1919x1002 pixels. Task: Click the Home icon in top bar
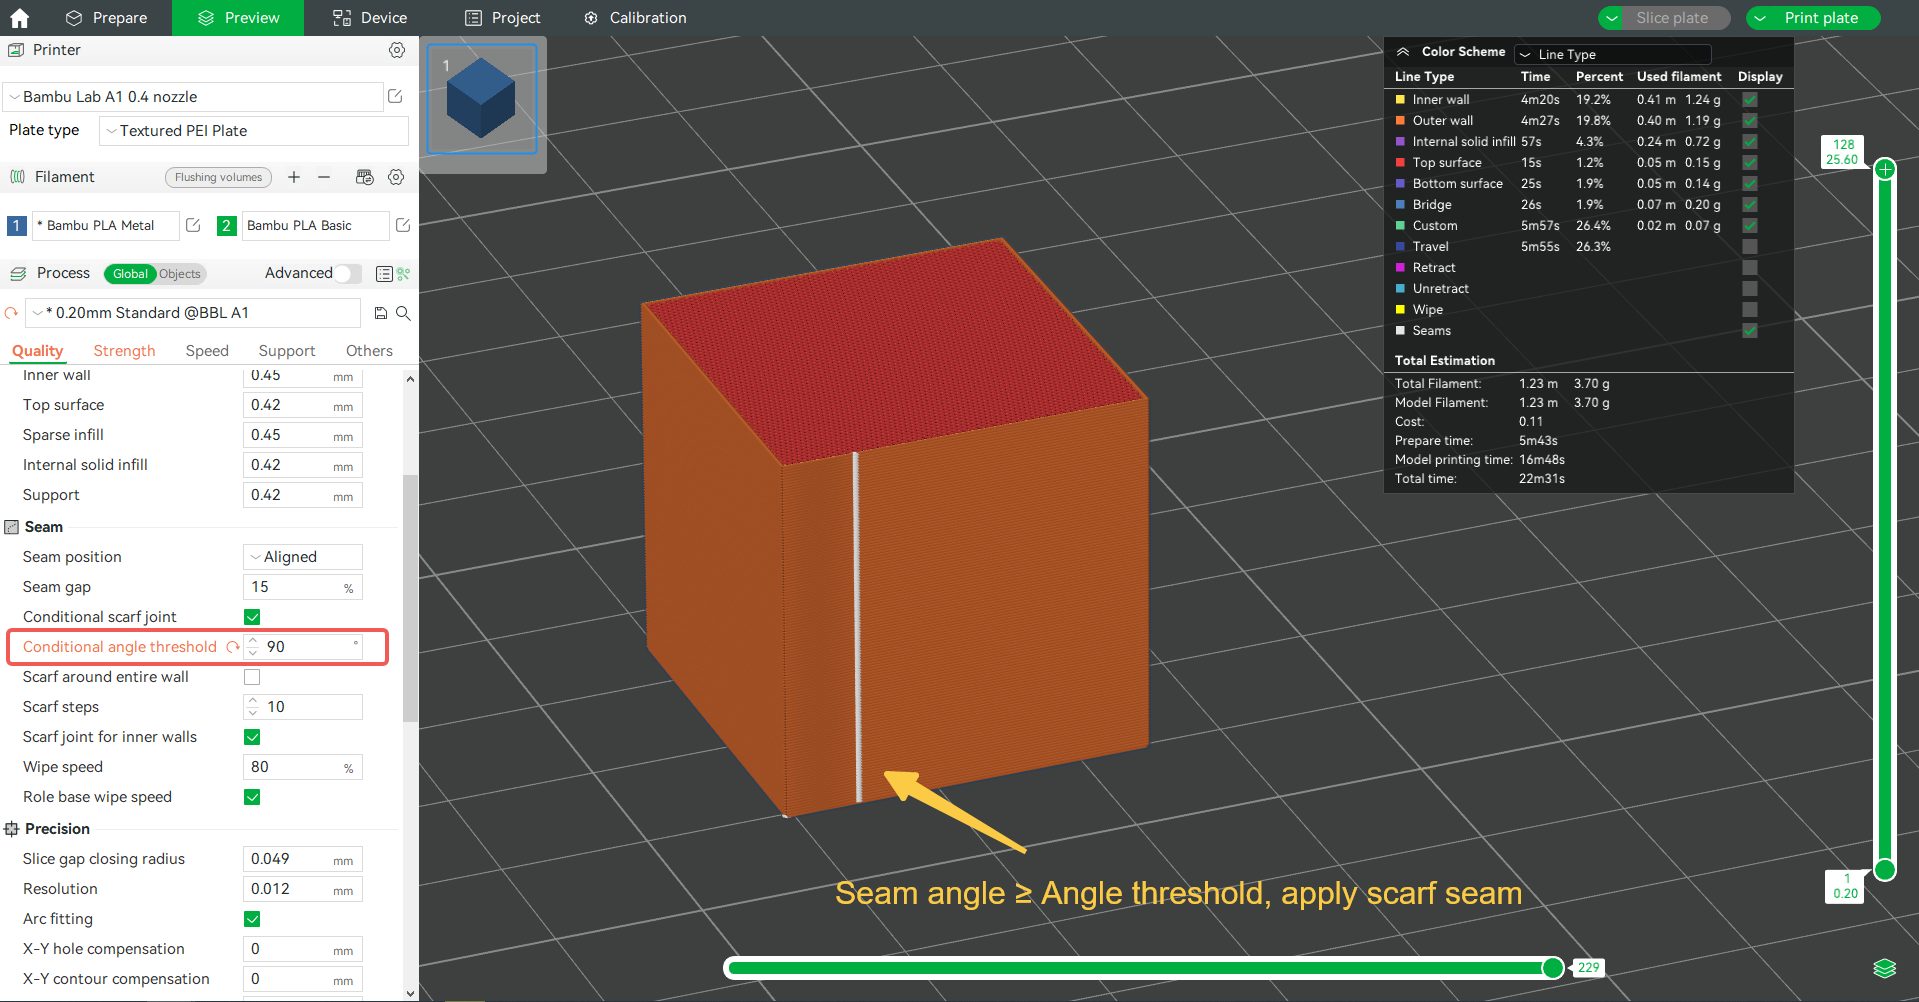(19, 18)
